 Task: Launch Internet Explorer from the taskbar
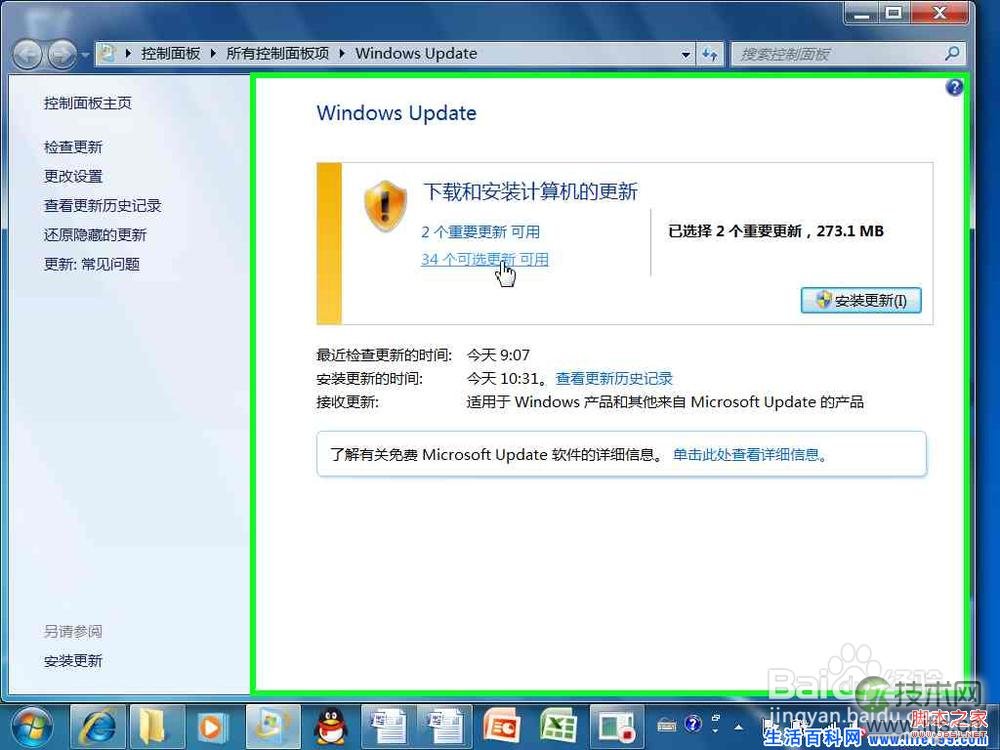(x=97, y=728)
